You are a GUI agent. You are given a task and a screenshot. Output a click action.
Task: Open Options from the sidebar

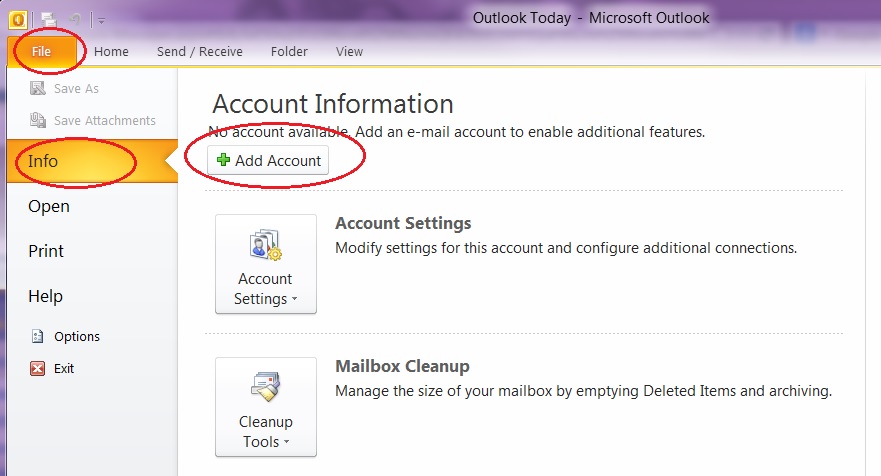pos(76,337)
